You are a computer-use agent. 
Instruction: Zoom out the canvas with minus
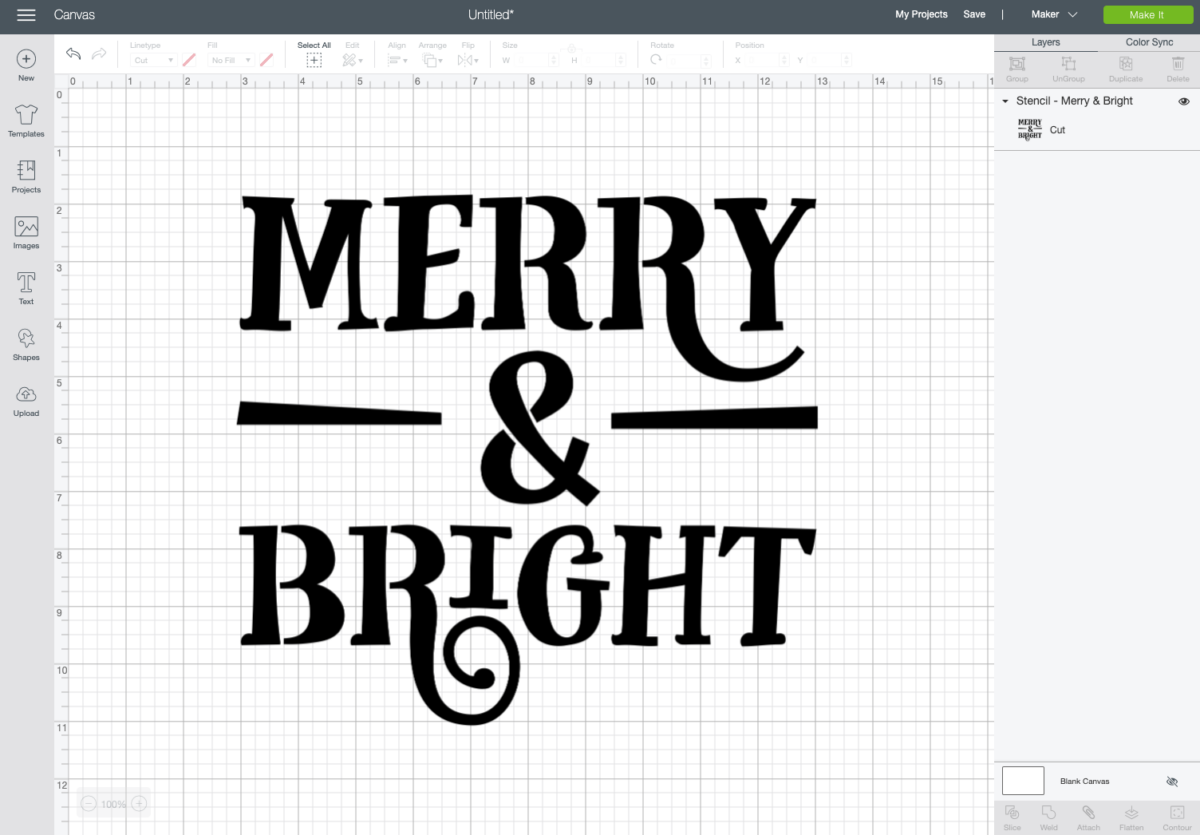point(88,804)
